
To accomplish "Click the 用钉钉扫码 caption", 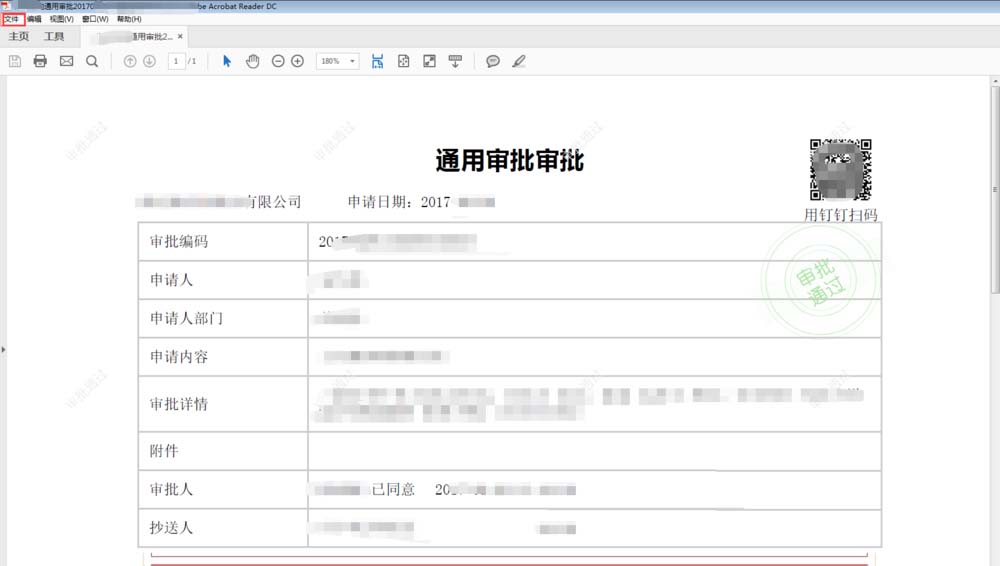I will coord(841,215).
